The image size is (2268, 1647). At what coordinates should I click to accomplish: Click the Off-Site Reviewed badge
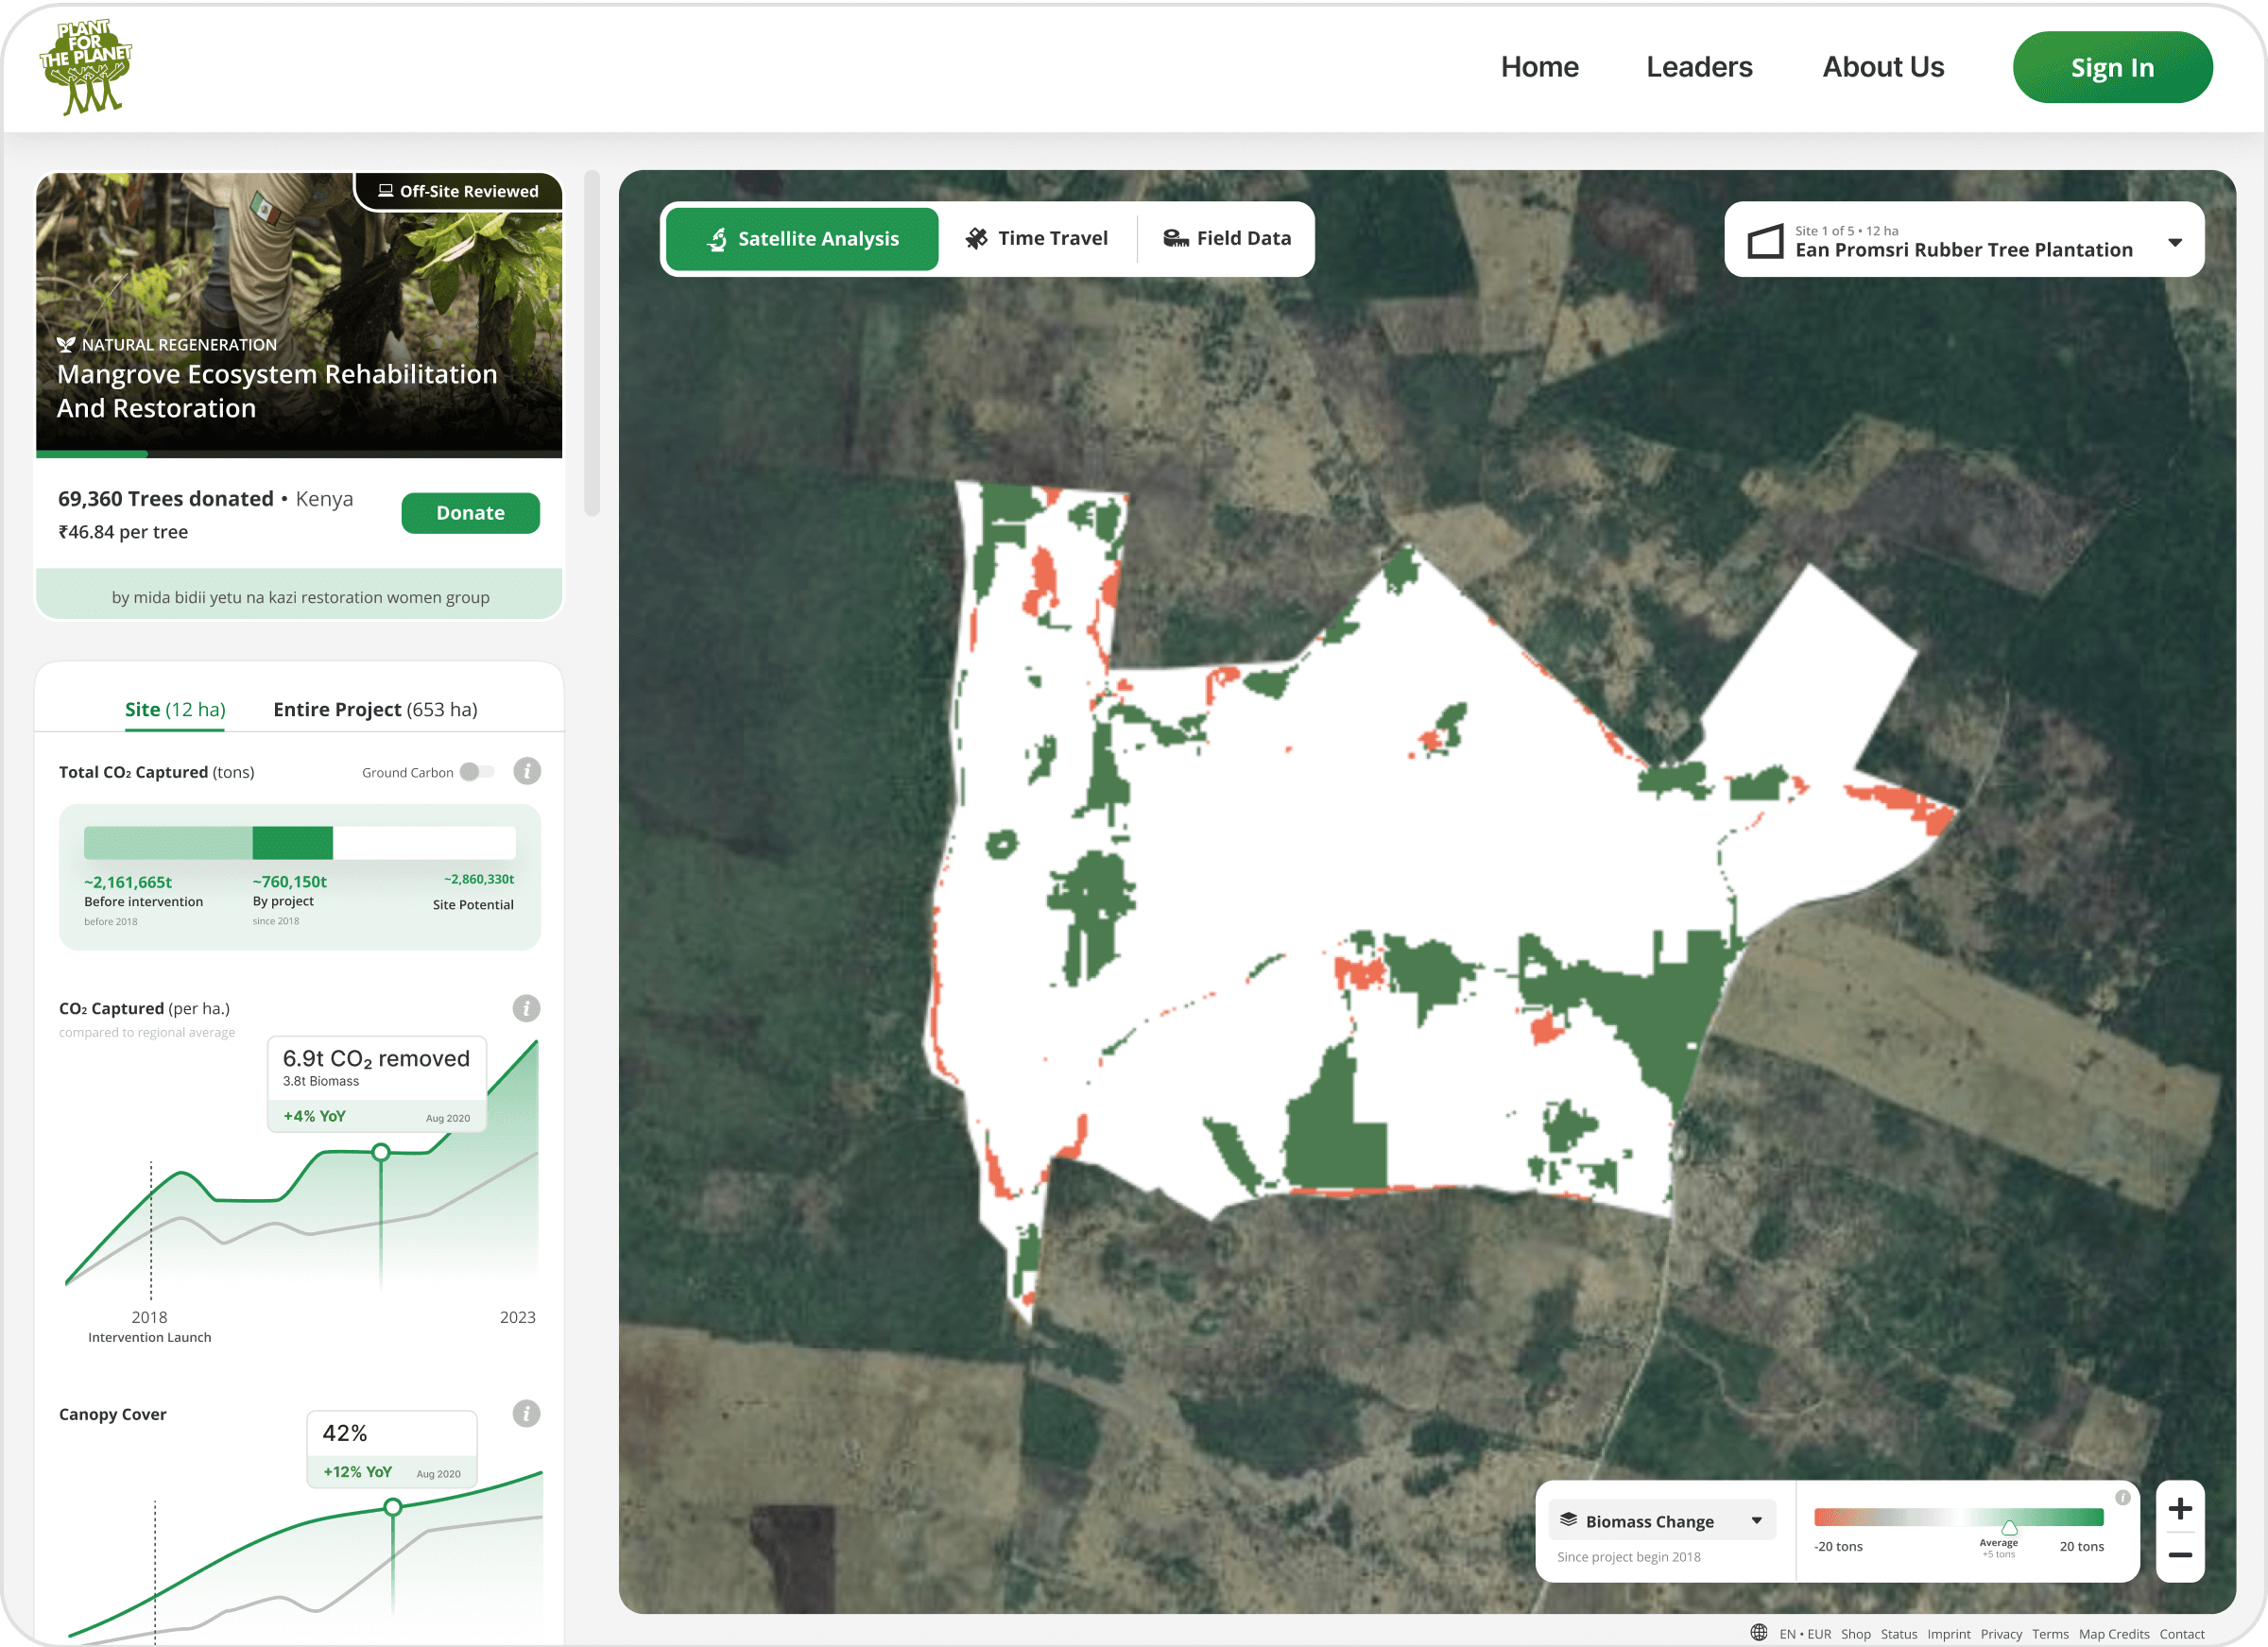point(458,191)
